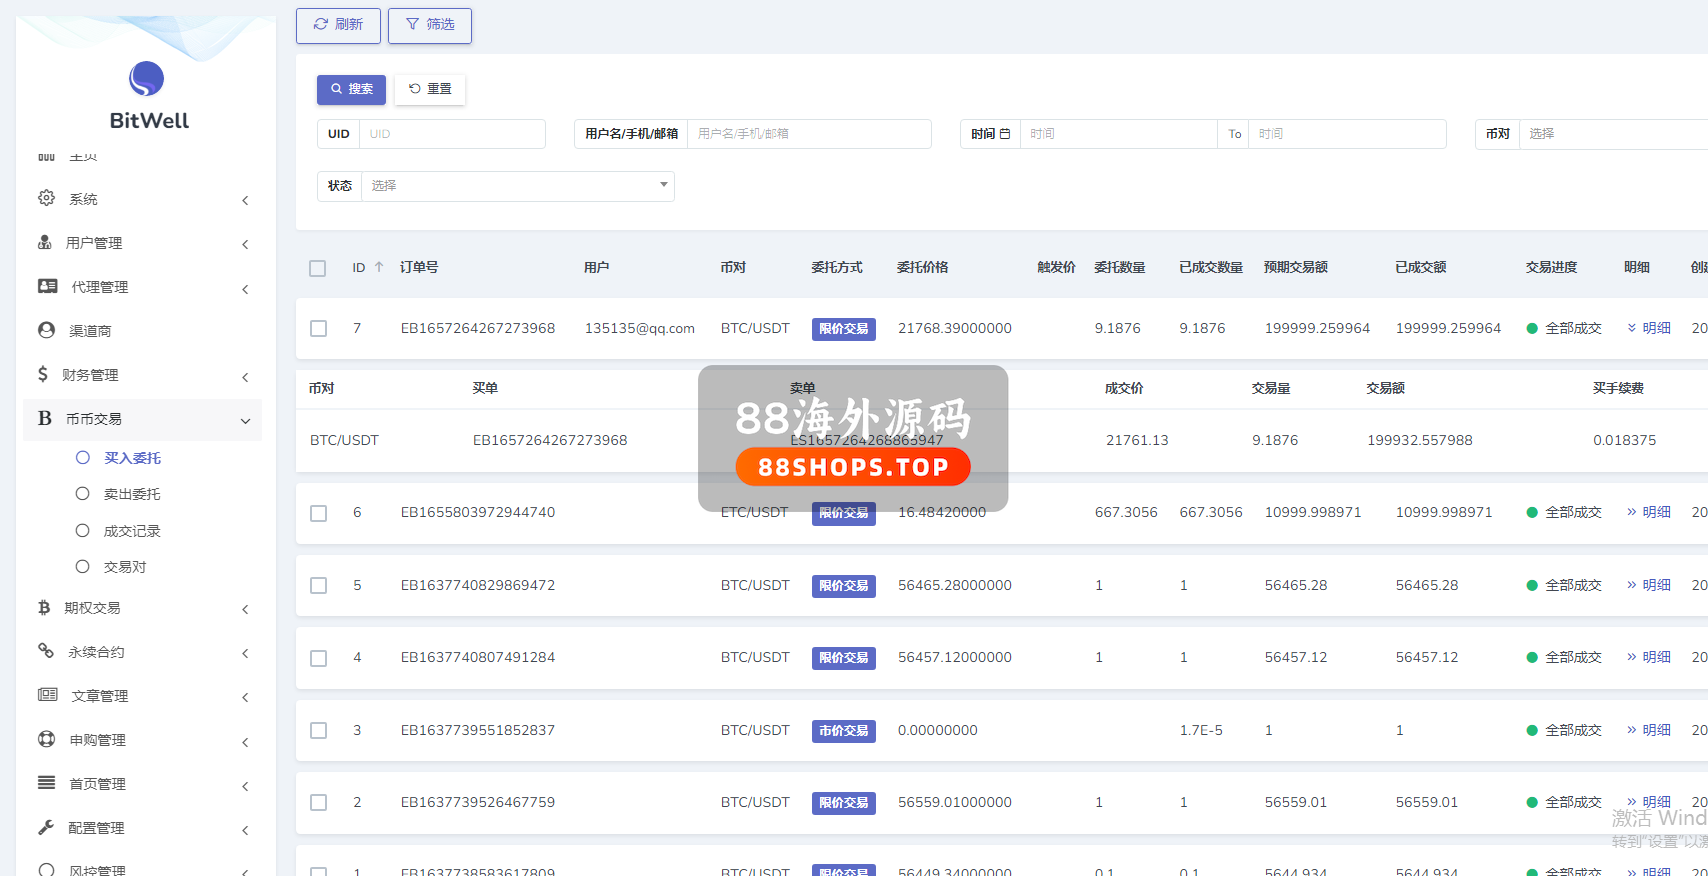Open 明细 details for order ID 4
The image size is (1708, 876).
click(1649, 657)
